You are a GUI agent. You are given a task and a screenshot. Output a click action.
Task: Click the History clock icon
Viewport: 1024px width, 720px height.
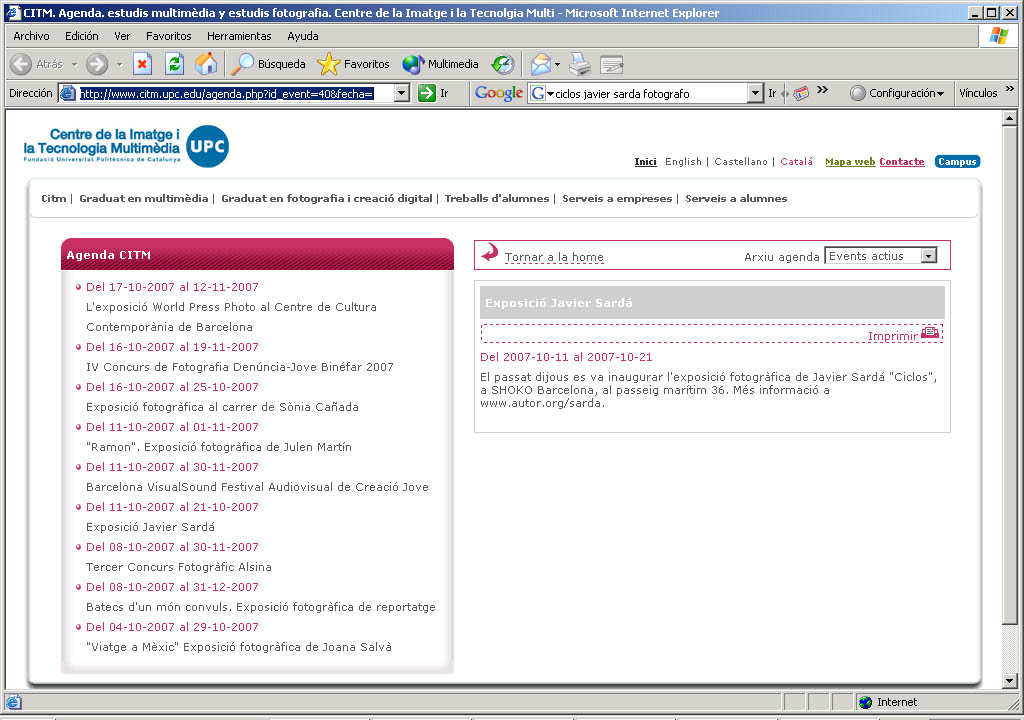(502, 64)
